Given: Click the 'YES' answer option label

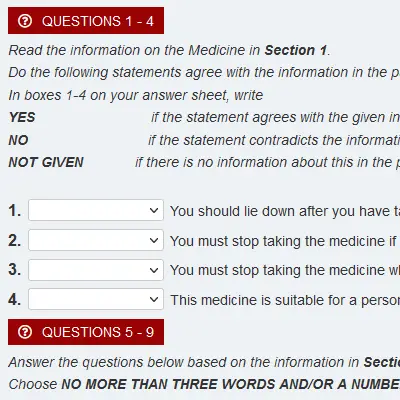Looking at the screenshot, I should pos(22,117).
